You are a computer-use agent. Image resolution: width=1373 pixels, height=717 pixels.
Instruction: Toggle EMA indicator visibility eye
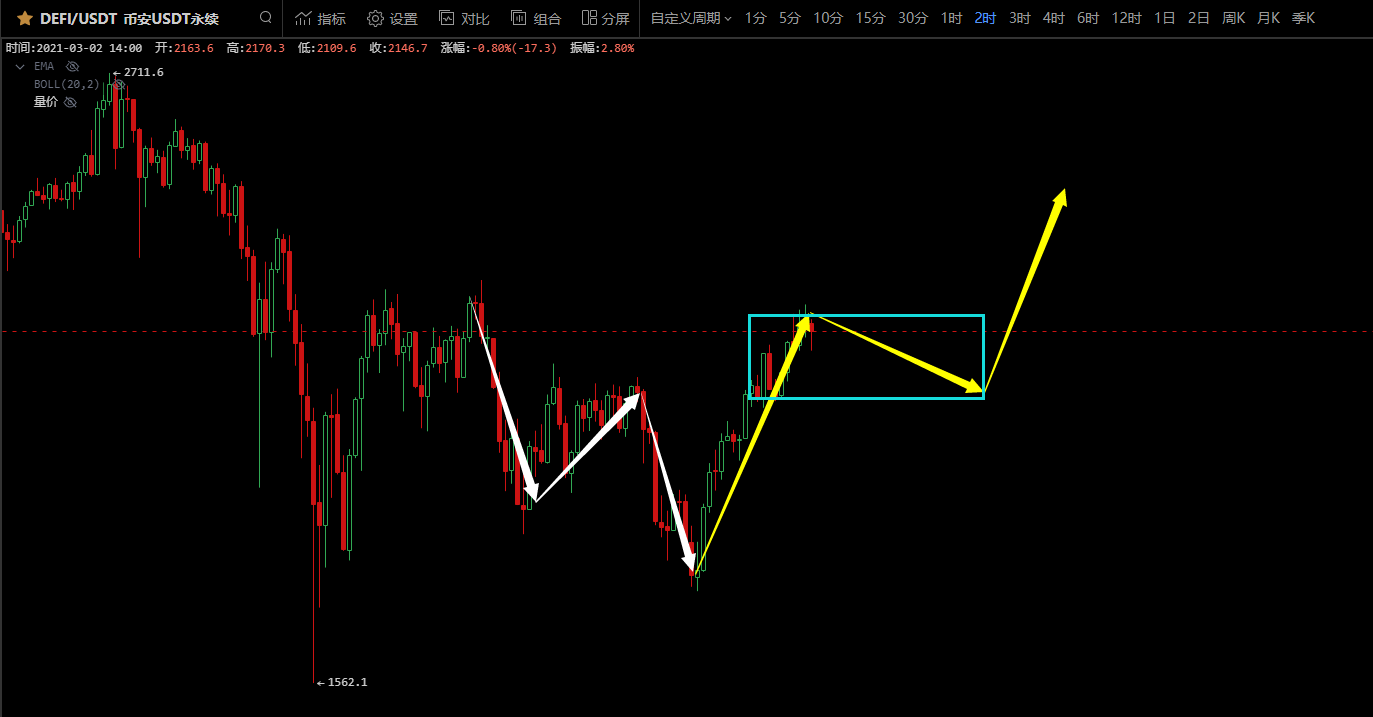[x=72, y=66]
